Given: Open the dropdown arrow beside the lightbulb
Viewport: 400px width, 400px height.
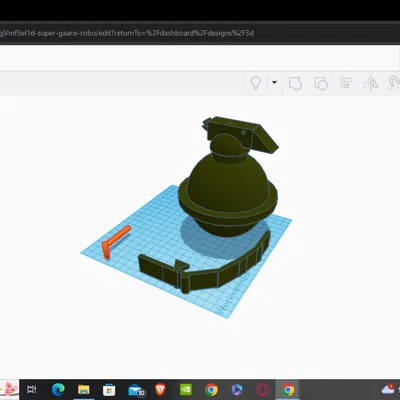Looking at the screenshot, I should coord(274,82).
